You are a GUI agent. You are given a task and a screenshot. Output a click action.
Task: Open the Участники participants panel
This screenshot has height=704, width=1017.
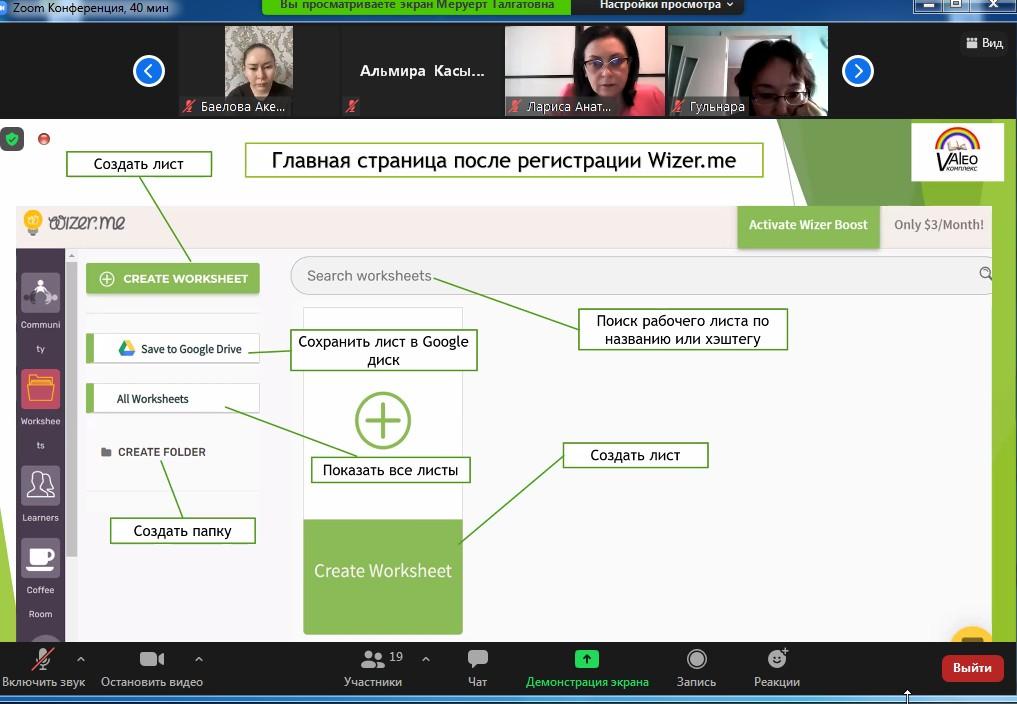372,668
